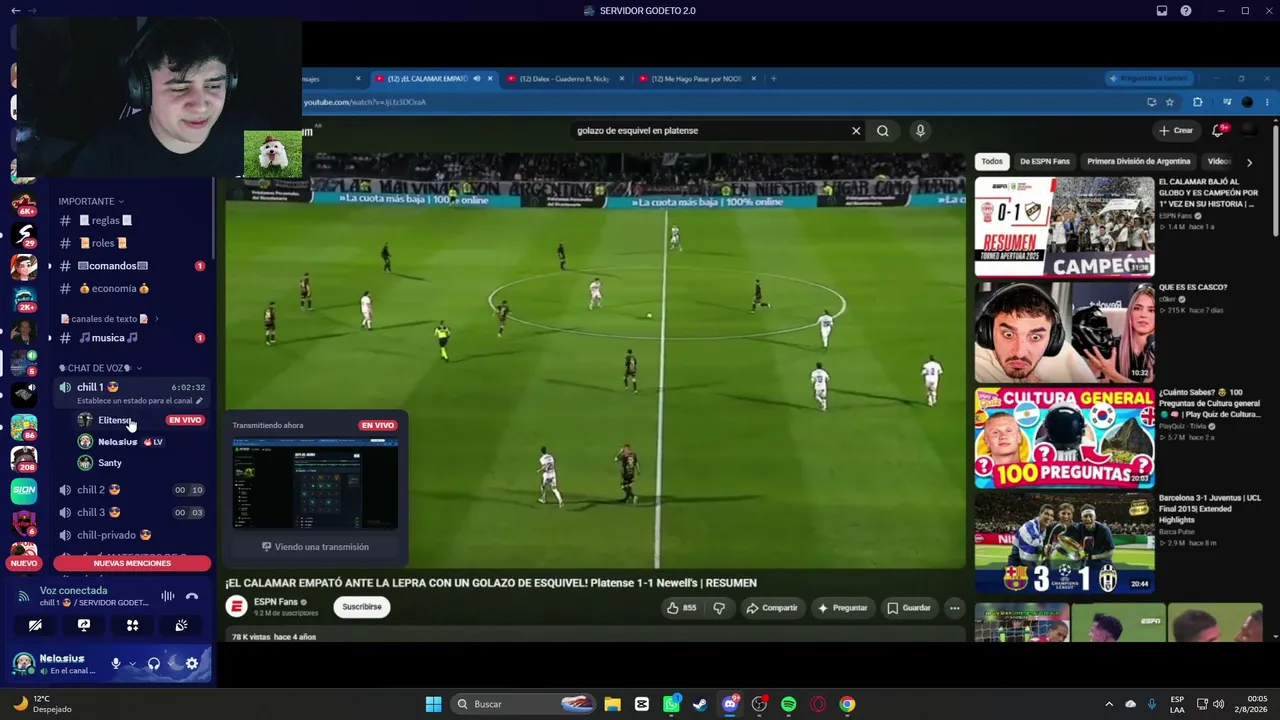This screenshot has width=1280, height=720.
Task: Join the chill 2 voice channel
Action: [x=131, y=490]
